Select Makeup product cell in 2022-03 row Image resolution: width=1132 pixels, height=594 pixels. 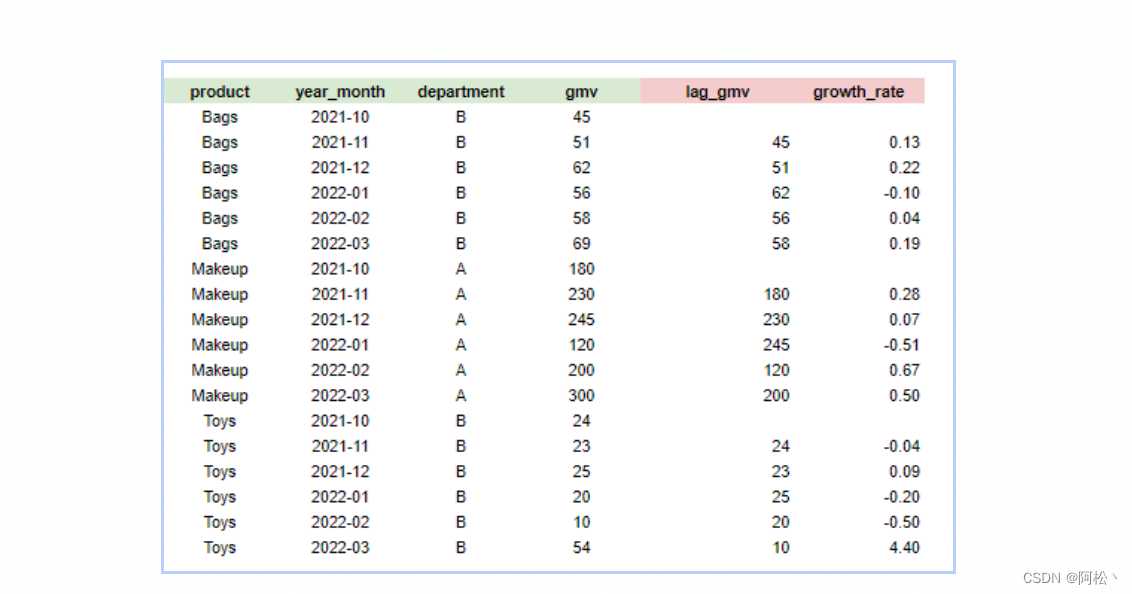[x=219, y=396]
